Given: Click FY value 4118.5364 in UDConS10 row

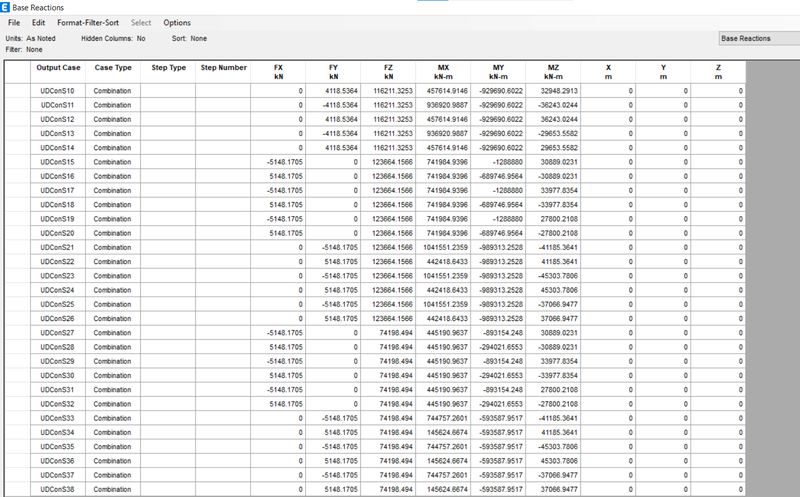Looking at the screenshot, I should pos(333,91).
